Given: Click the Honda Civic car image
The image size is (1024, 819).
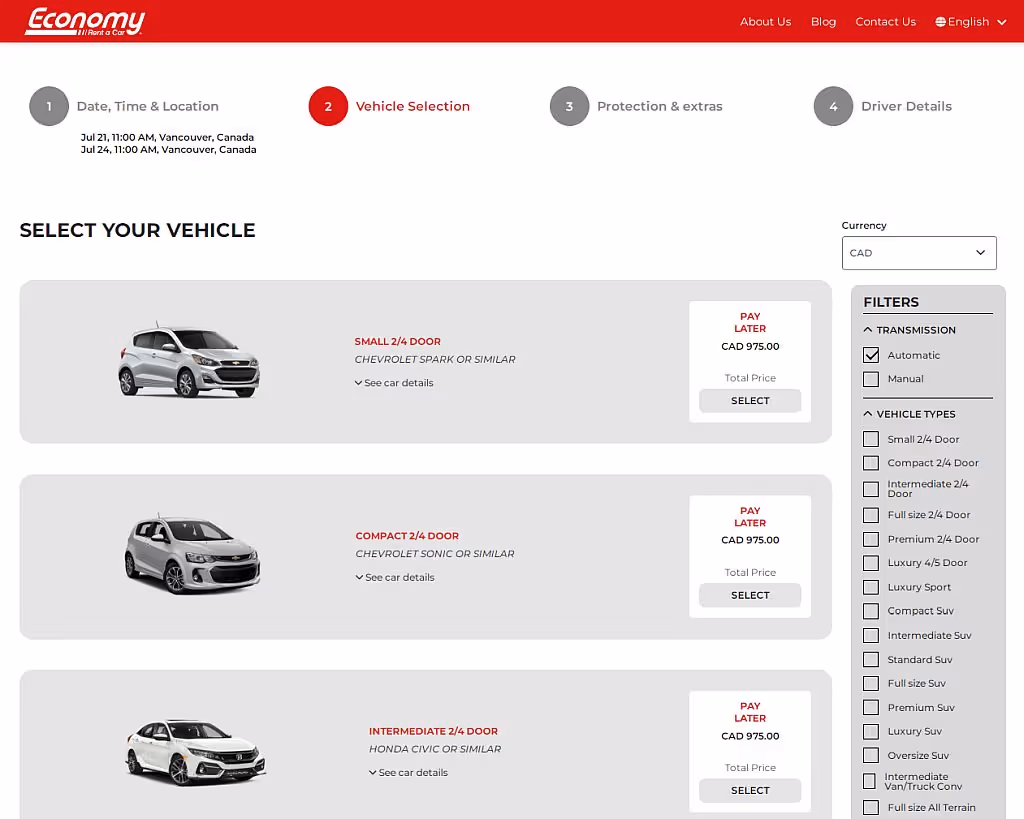Looking at the screenshot, I should [195, 752].
